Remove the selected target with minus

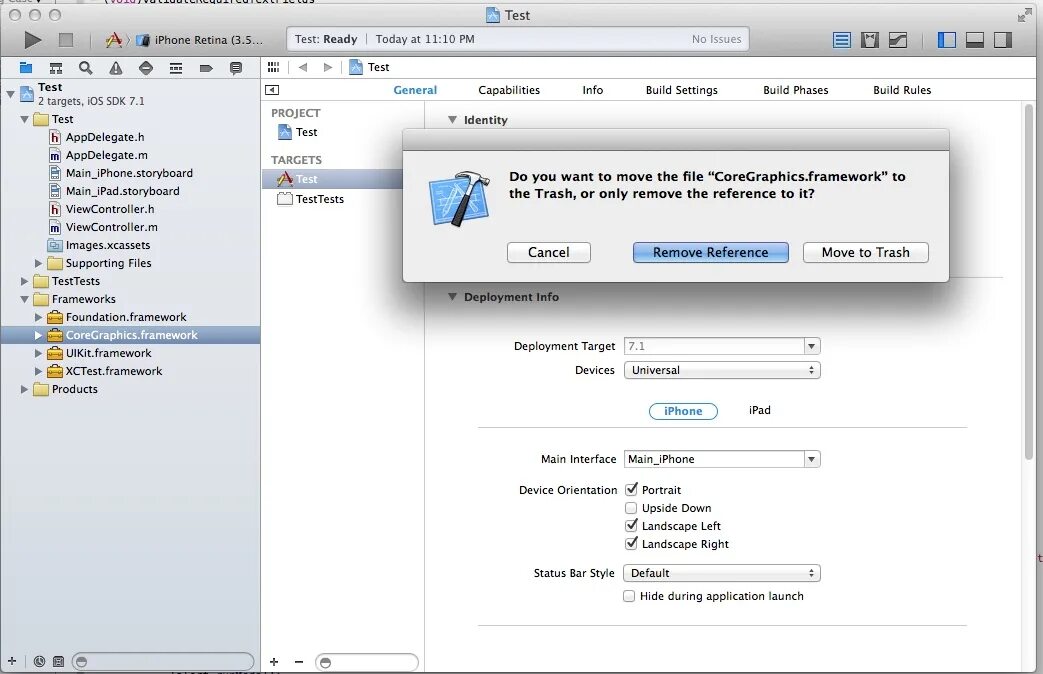coord(299,662)
